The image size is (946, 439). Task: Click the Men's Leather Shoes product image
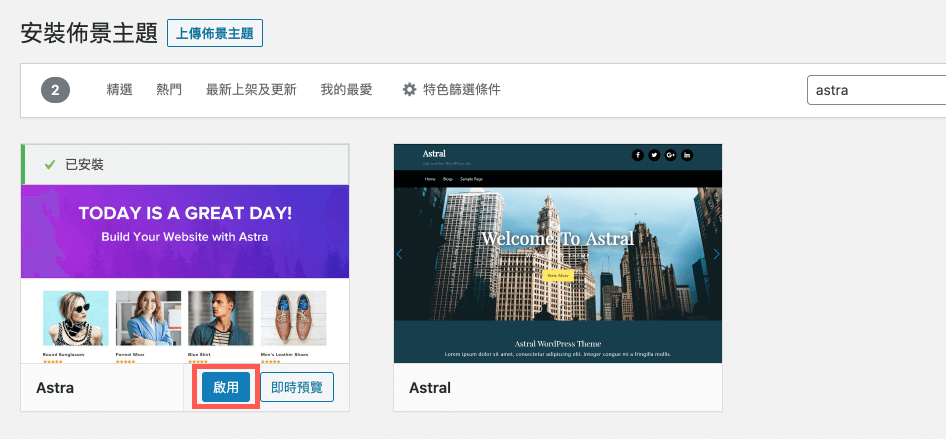[x=293, y=318]
